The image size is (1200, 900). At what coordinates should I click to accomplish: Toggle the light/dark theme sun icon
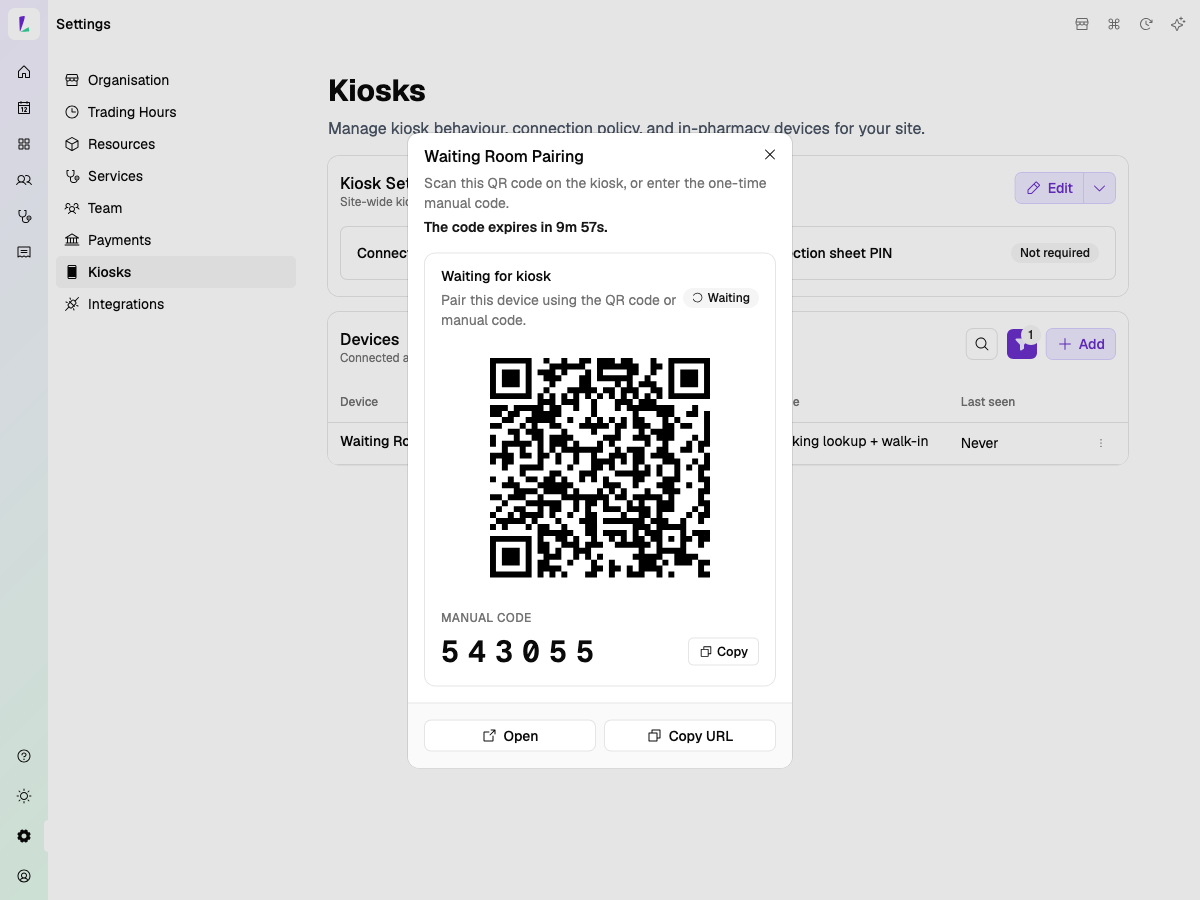coord(24,796)
